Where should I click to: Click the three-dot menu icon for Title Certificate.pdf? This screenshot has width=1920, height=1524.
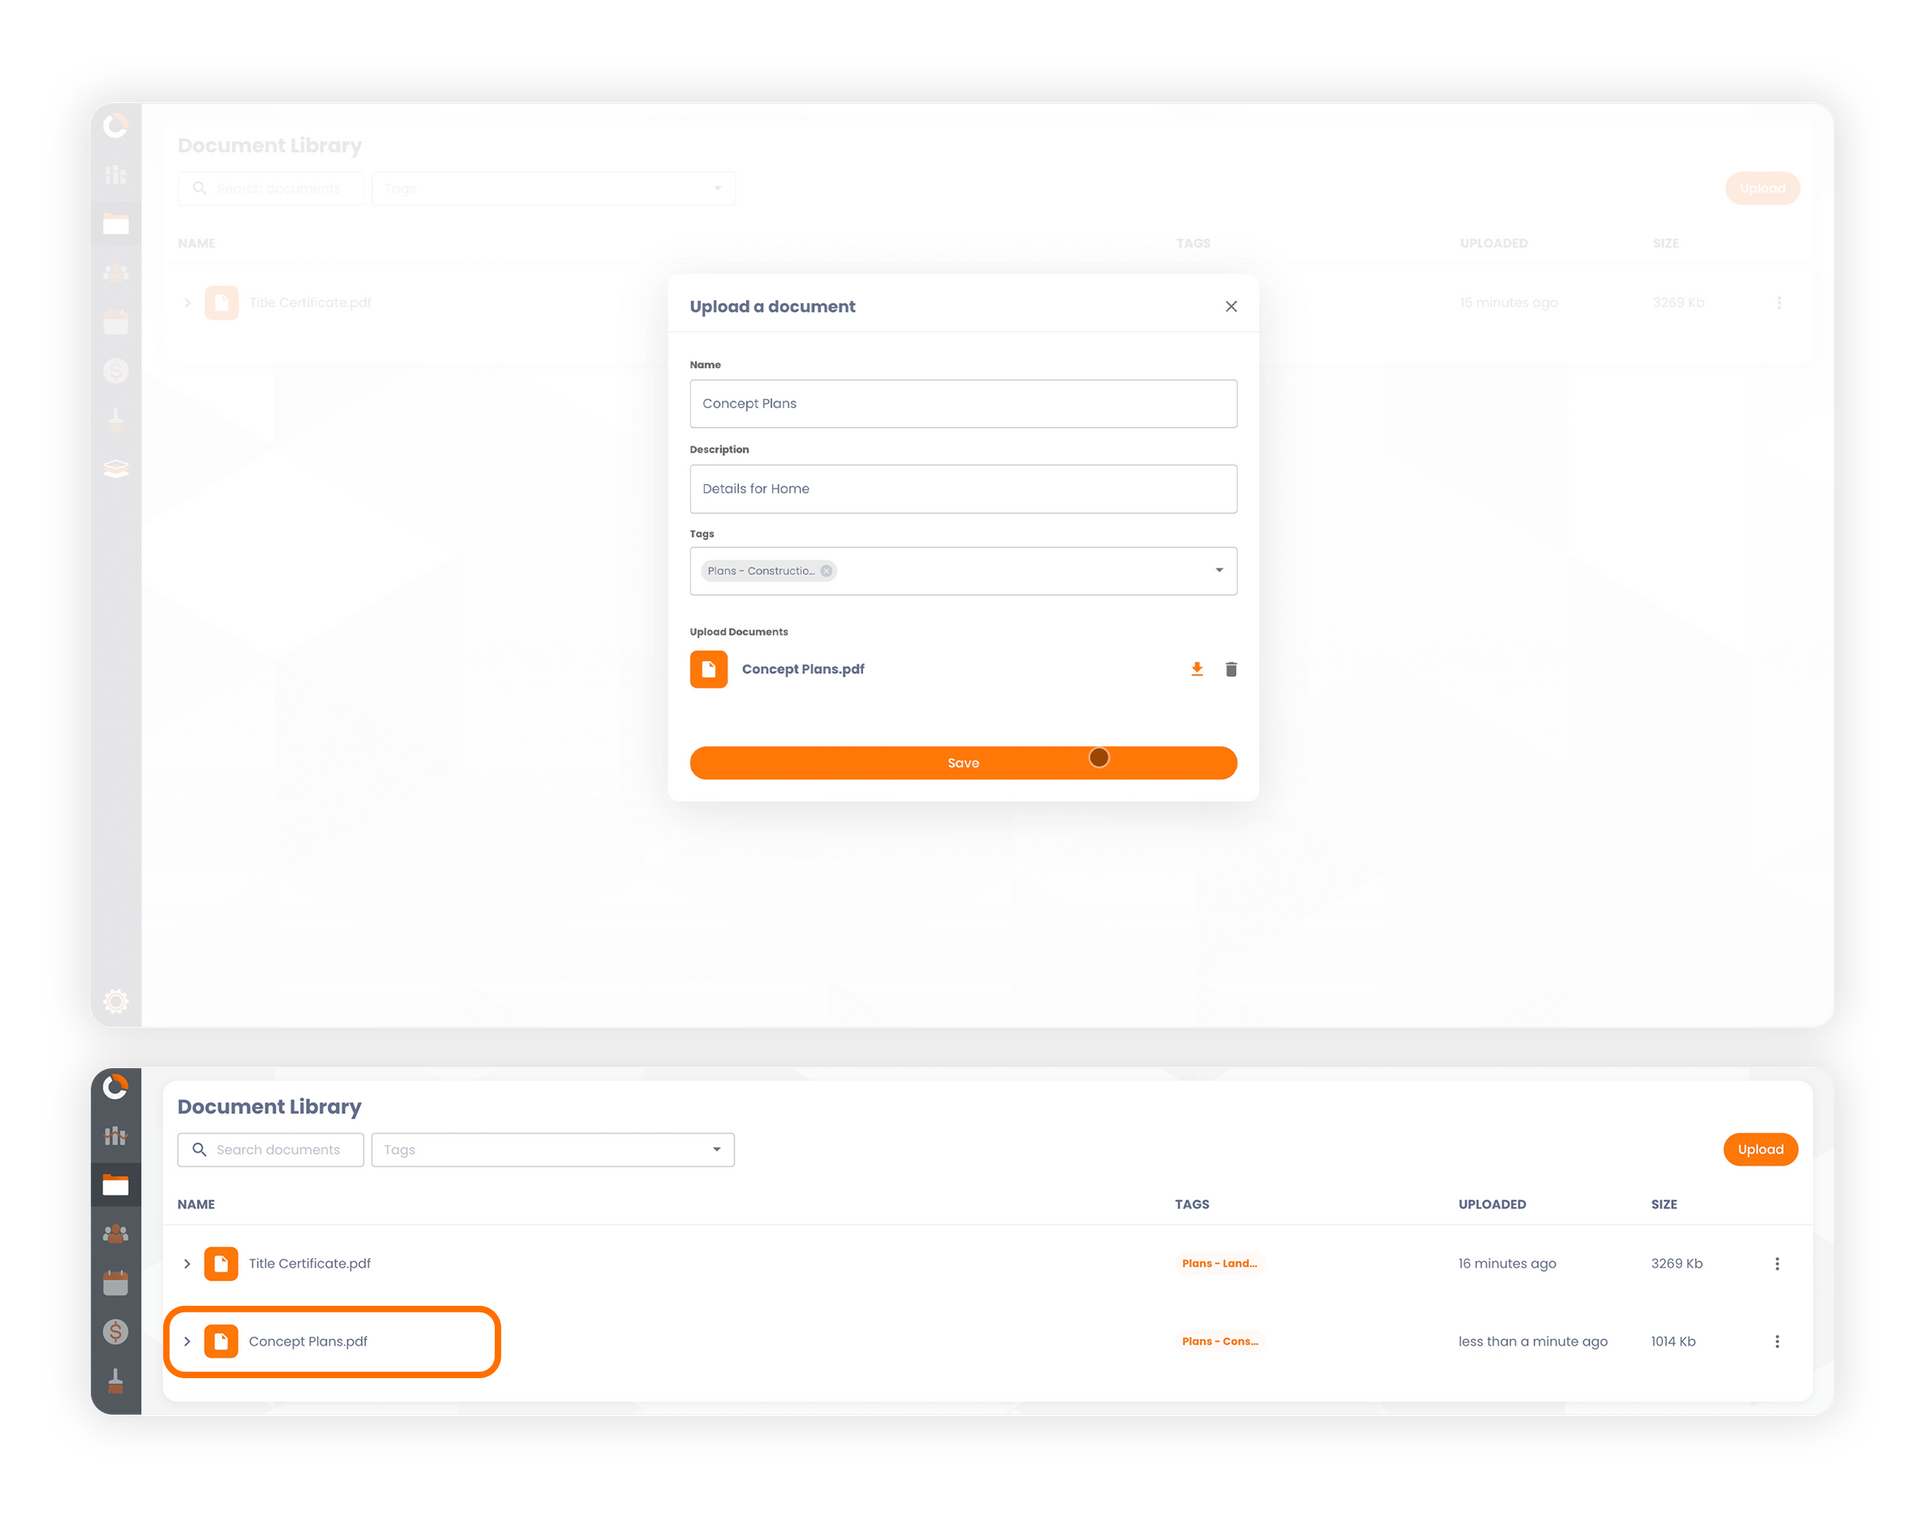[1778, 1262]
